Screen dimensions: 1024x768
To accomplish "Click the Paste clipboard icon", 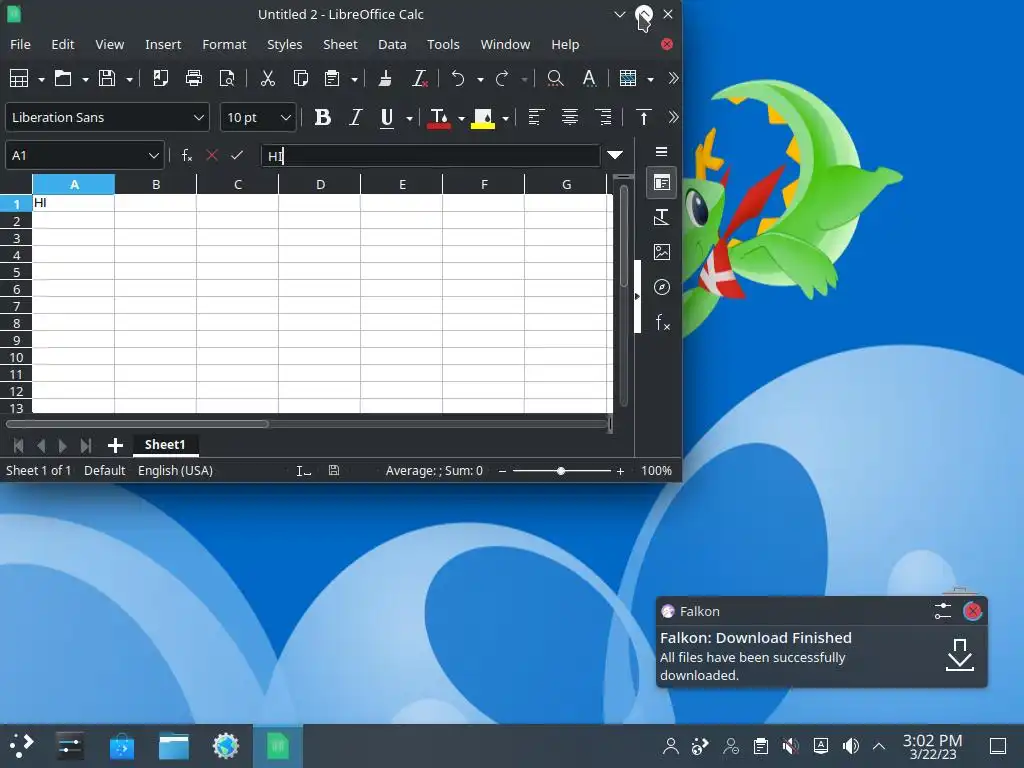I will [x=332, y=78].
